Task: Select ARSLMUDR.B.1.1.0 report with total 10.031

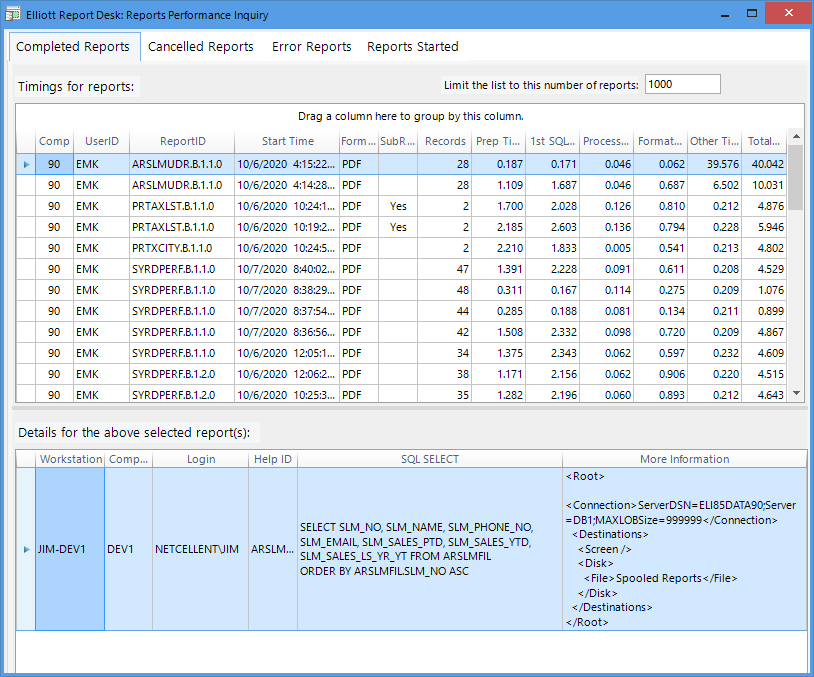Action: (x=401, y=185)
